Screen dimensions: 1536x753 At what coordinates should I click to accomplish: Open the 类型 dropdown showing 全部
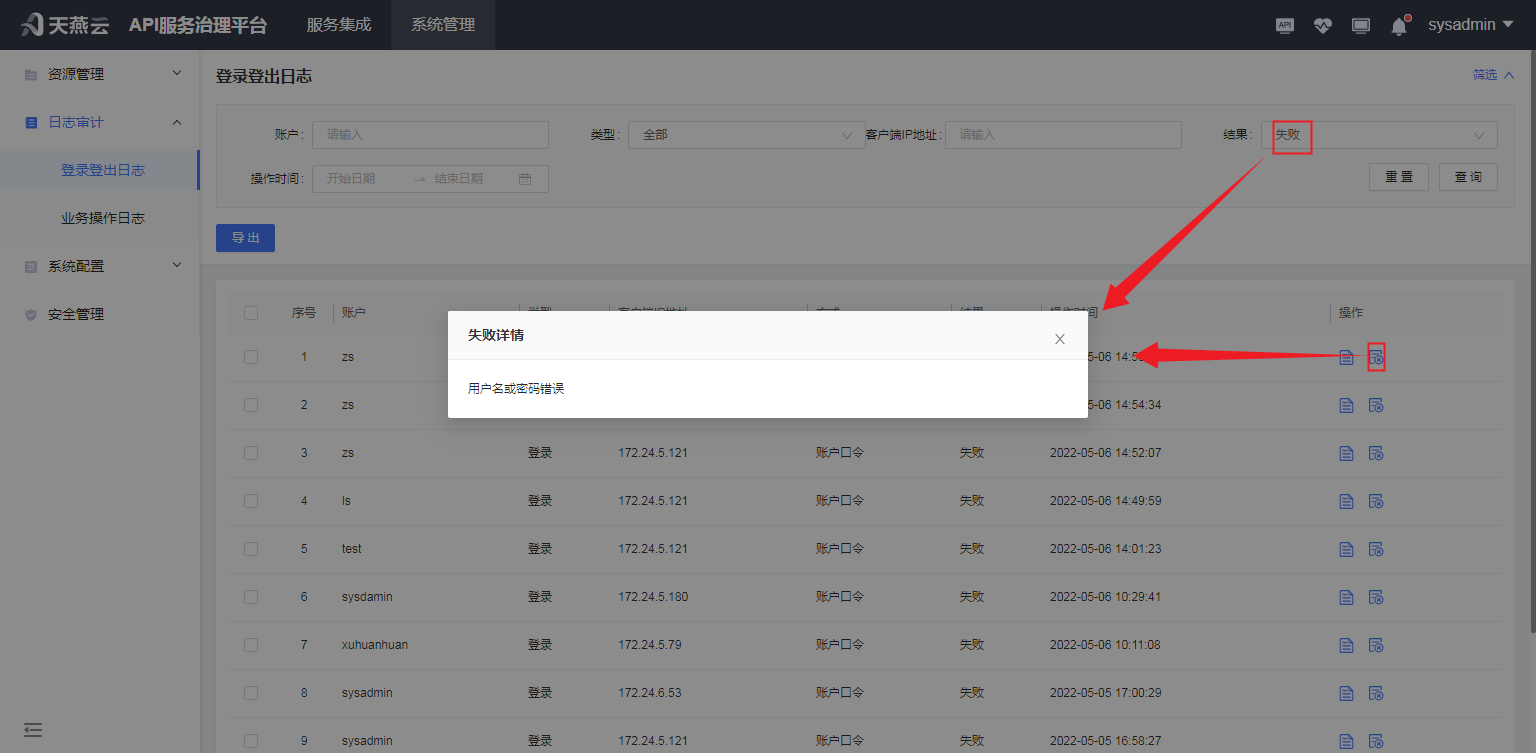coord(746,134)
